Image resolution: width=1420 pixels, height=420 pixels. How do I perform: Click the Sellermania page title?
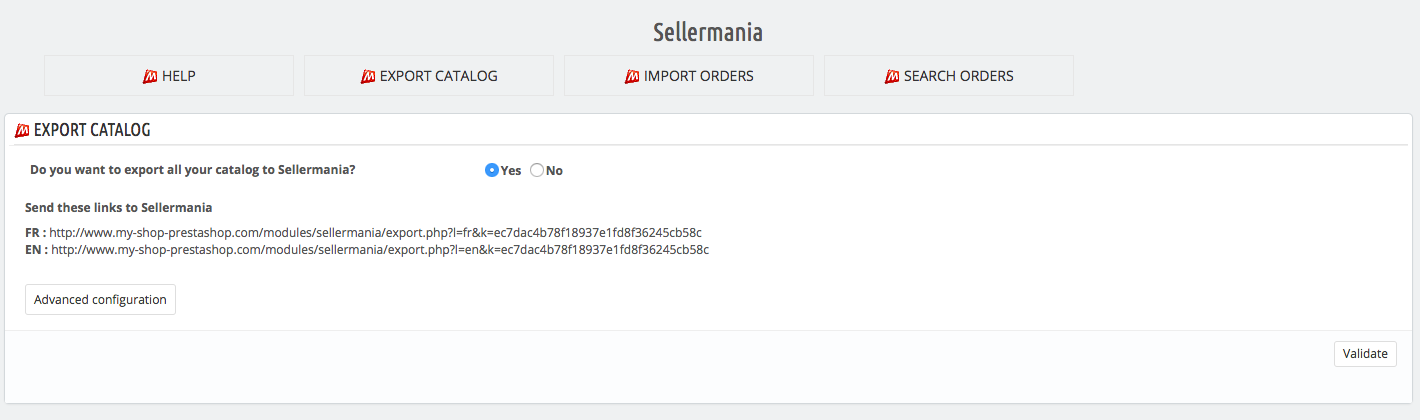coord(708,32)
